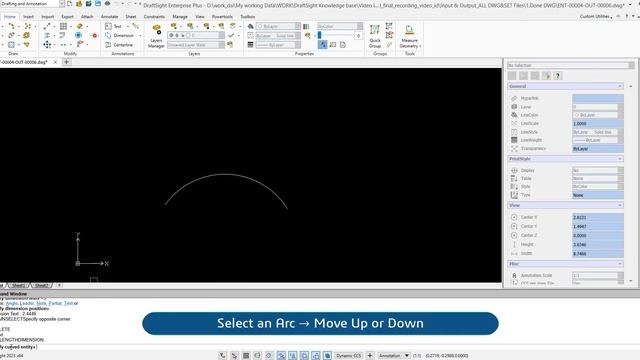The height and width of the screenshot is (360, 640).
Task: Select the Dimension tool
Action: (x=120, y=36)
